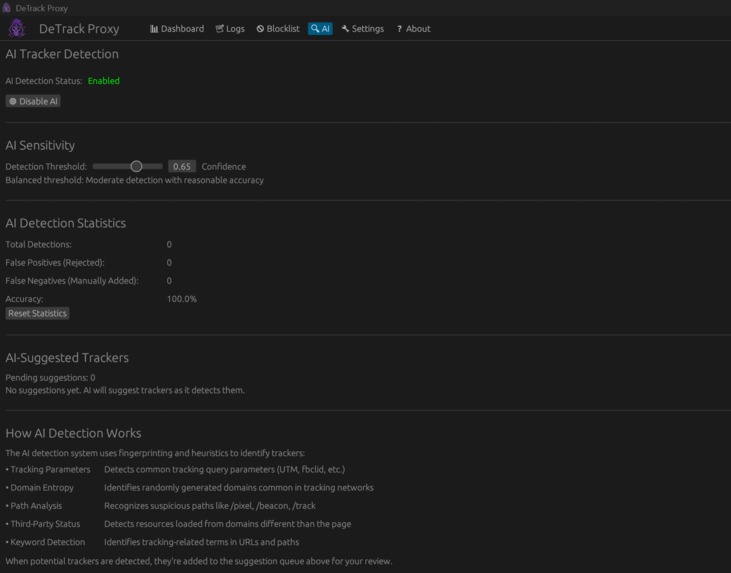Open the Dashboard tab
The width and height of the screenshot is (731, 573).
(177, 29)
